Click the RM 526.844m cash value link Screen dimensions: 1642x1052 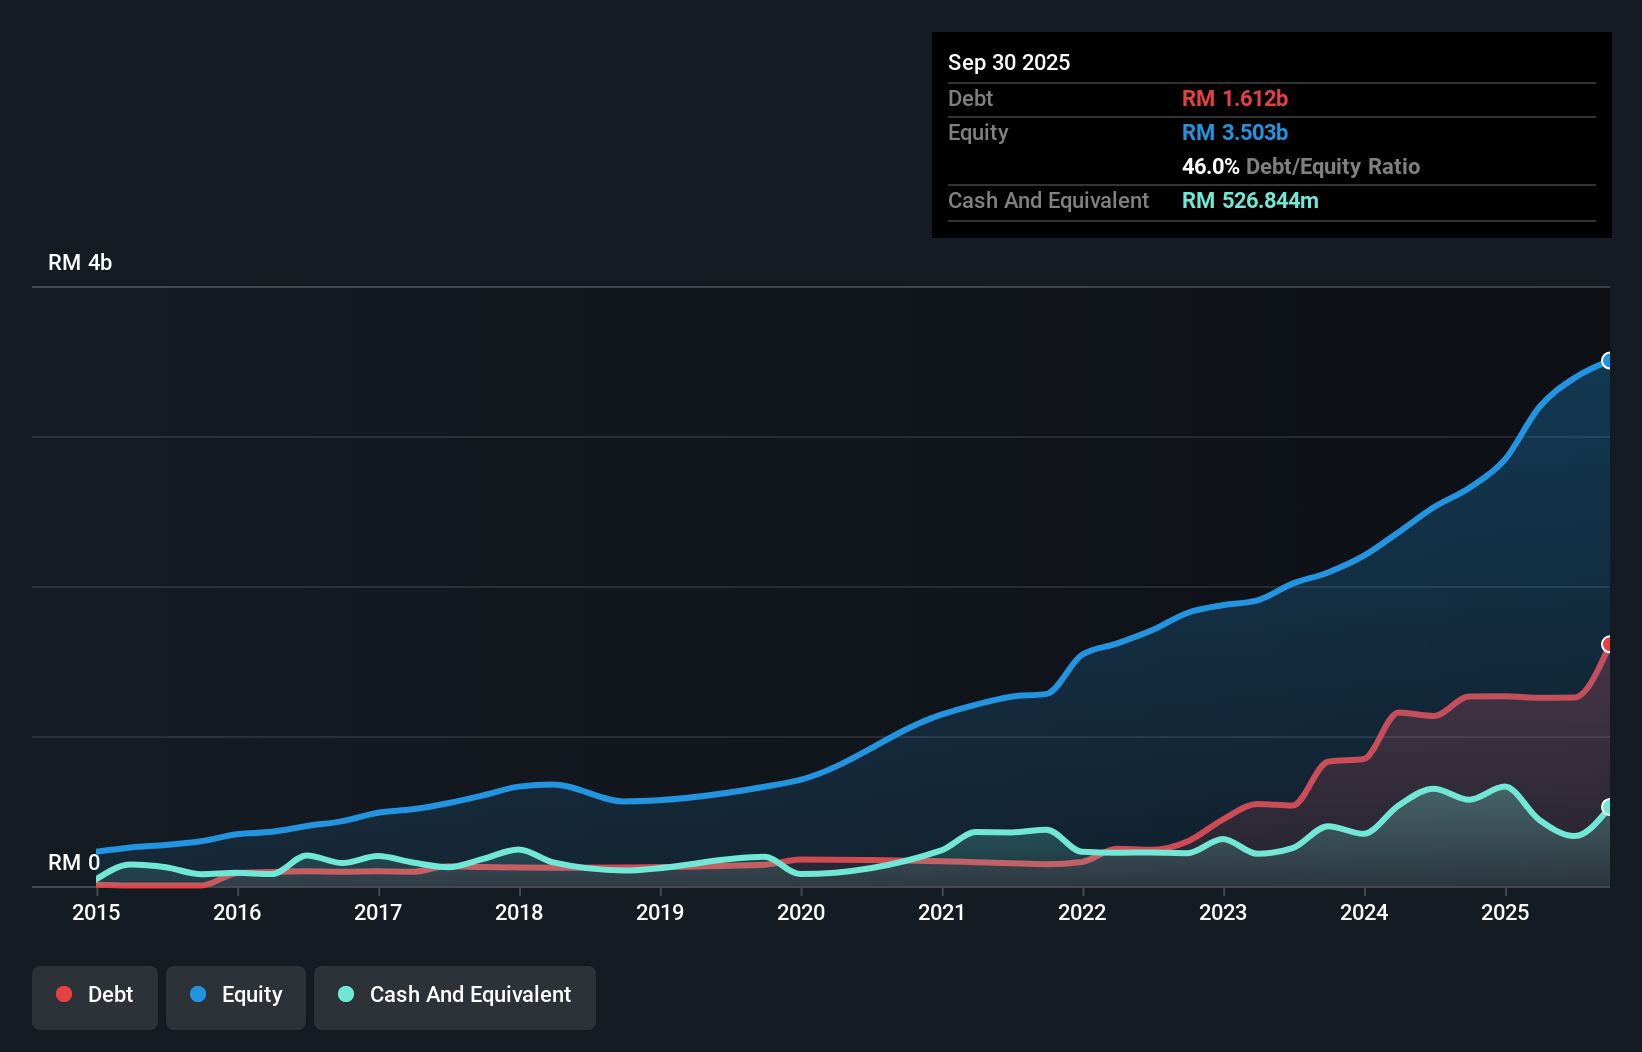tap(1250, 200)
